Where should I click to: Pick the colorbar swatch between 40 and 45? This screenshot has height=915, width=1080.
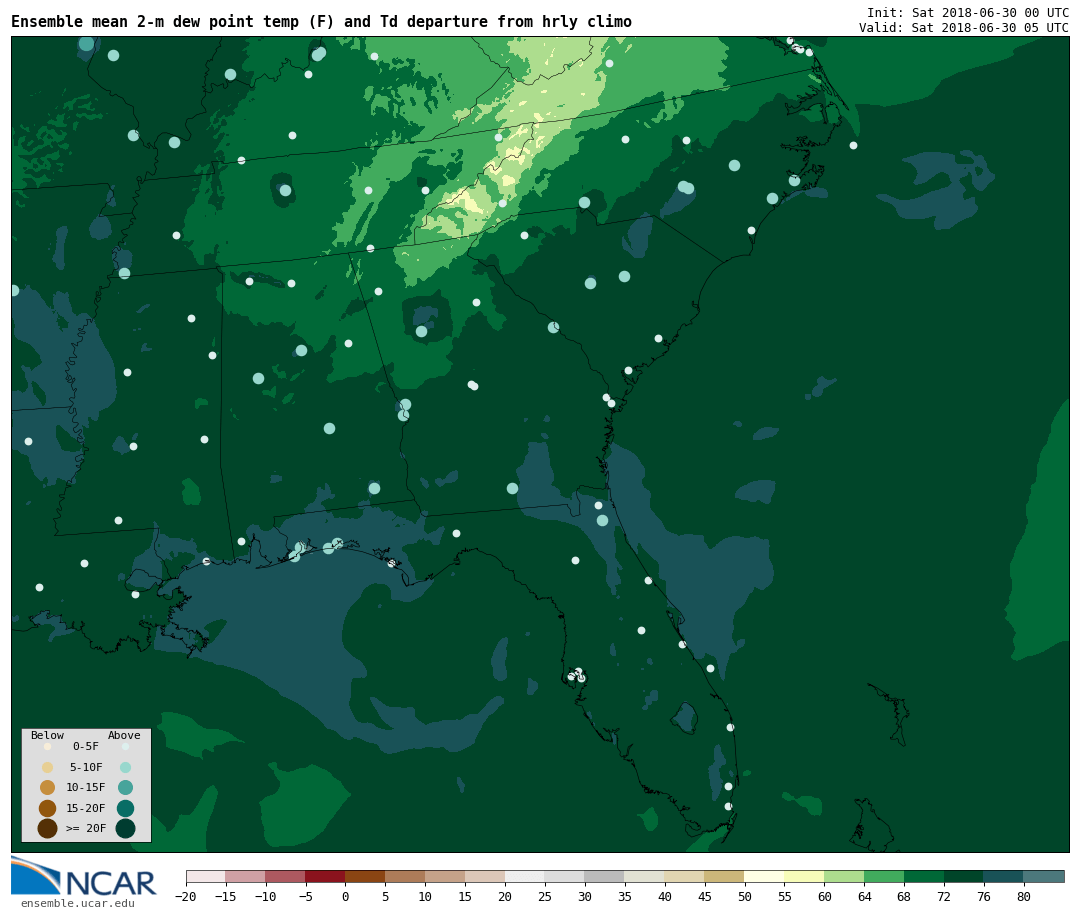tap(685, 876)
